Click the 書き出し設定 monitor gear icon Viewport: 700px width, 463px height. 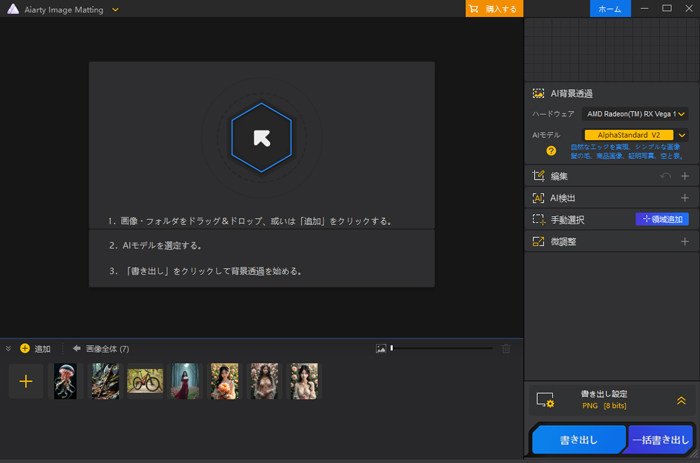545,400
